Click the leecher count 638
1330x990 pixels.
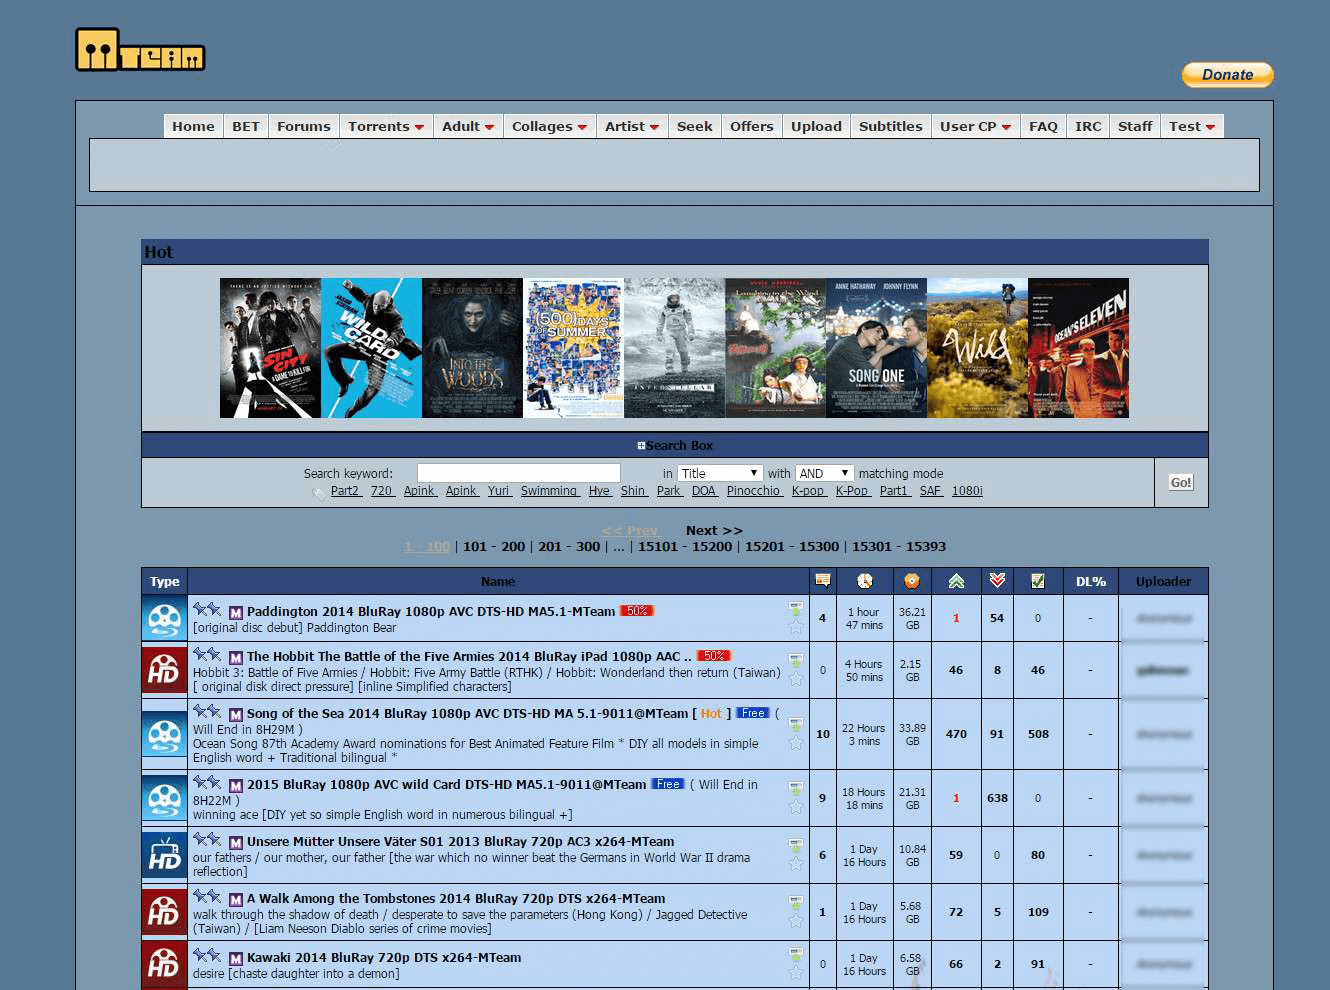pos(997,798)
